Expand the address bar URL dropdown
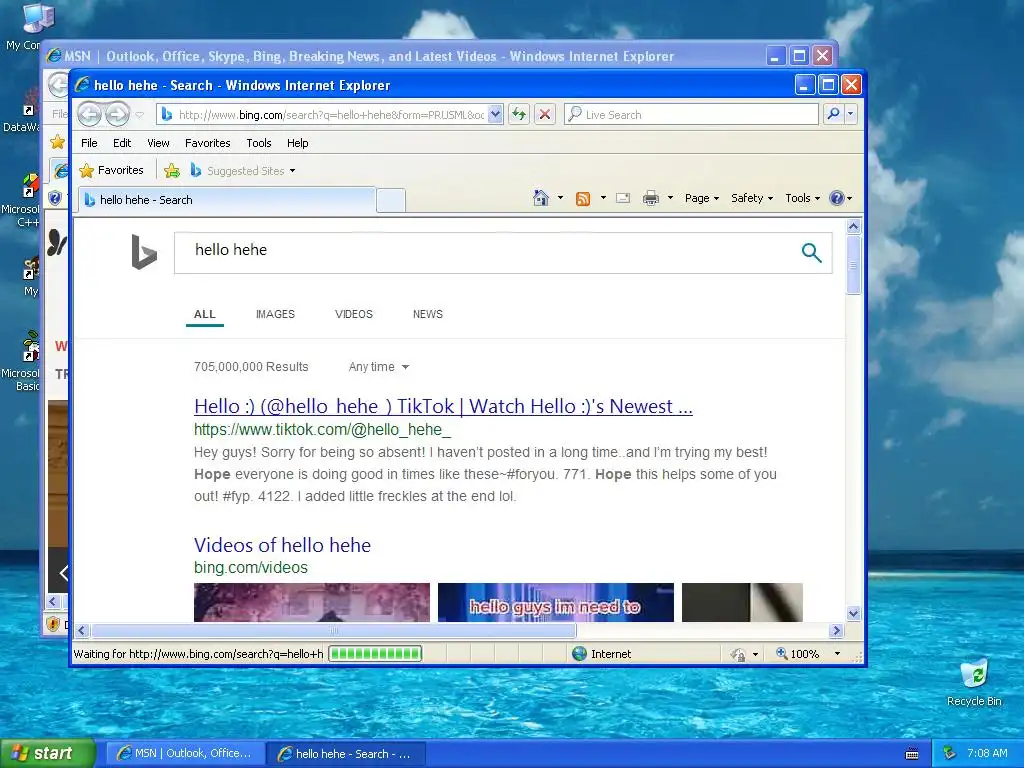Screen dimensions: 1024x768 coord(495,114)
